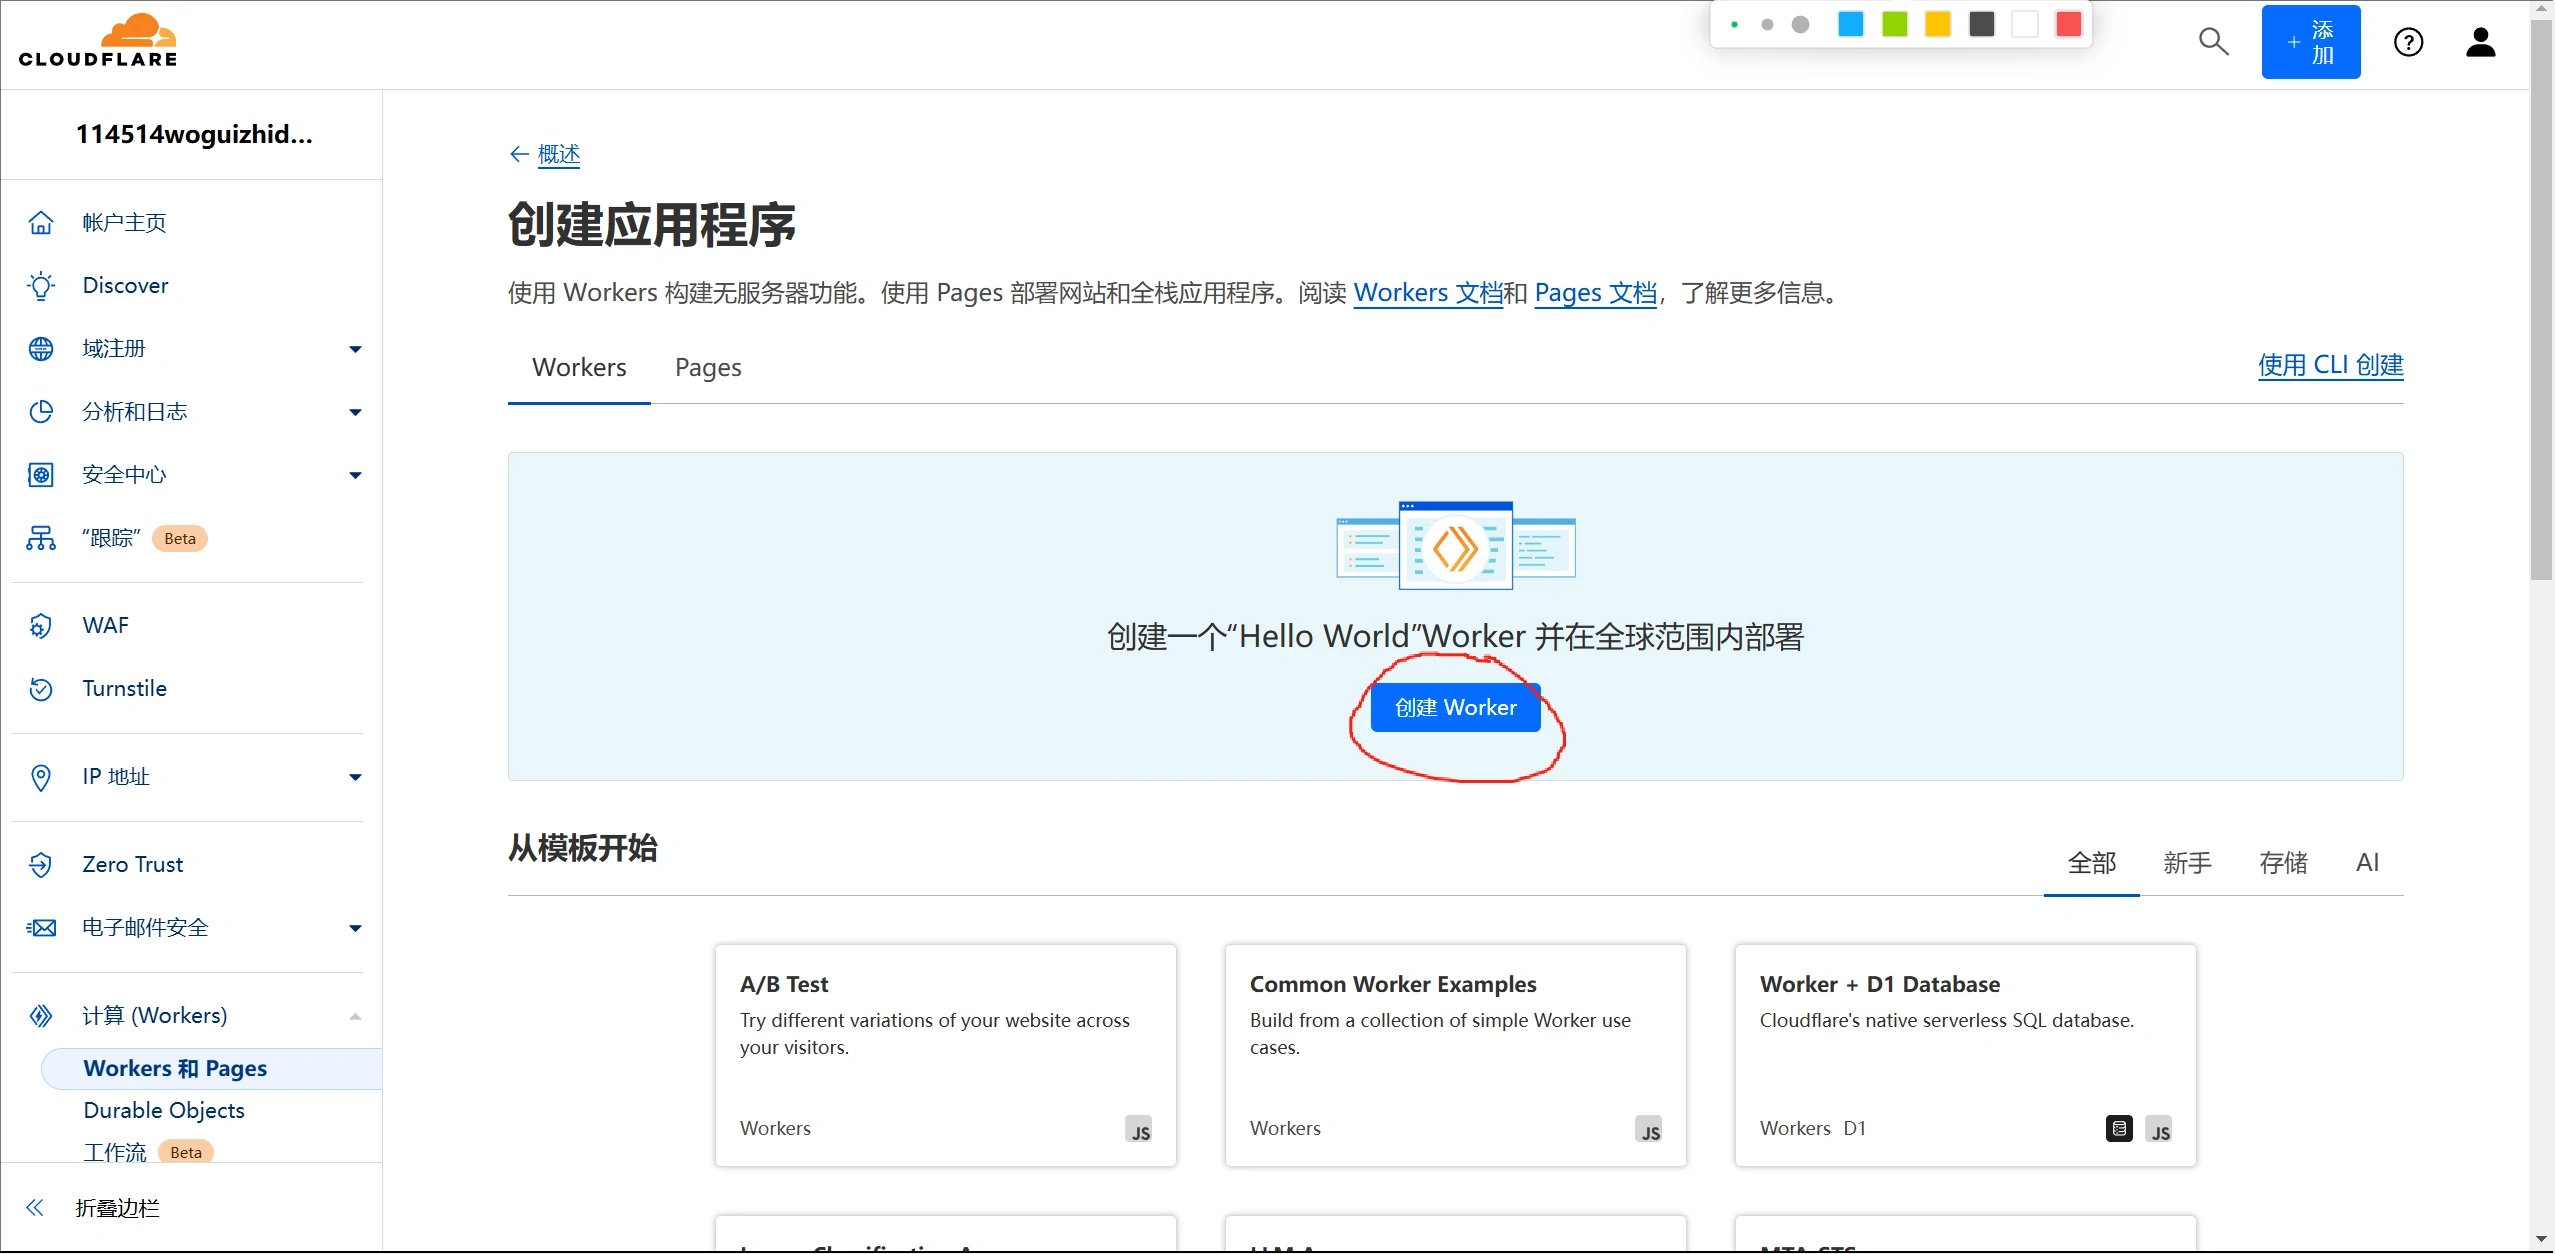This screenshot has height=1254, width=2555.
Task: Open the Worker + D1 Database card
Action: pyautogui.click(x=1965, y=1055)
